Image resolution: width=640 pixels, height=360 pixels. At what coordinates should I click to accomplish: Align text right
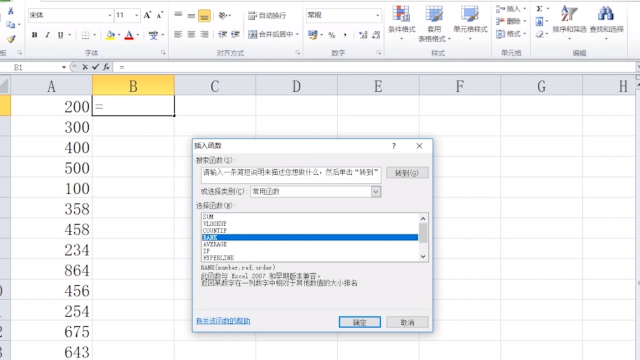[x=204, y=35]
